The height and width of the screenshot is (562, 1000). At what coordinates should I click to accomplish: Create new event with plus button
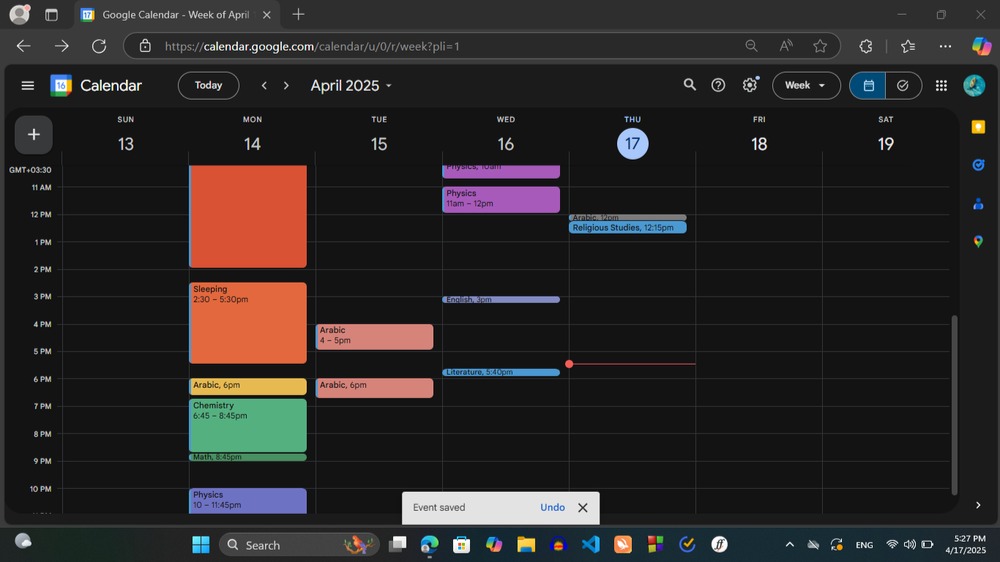click(34, 135)
